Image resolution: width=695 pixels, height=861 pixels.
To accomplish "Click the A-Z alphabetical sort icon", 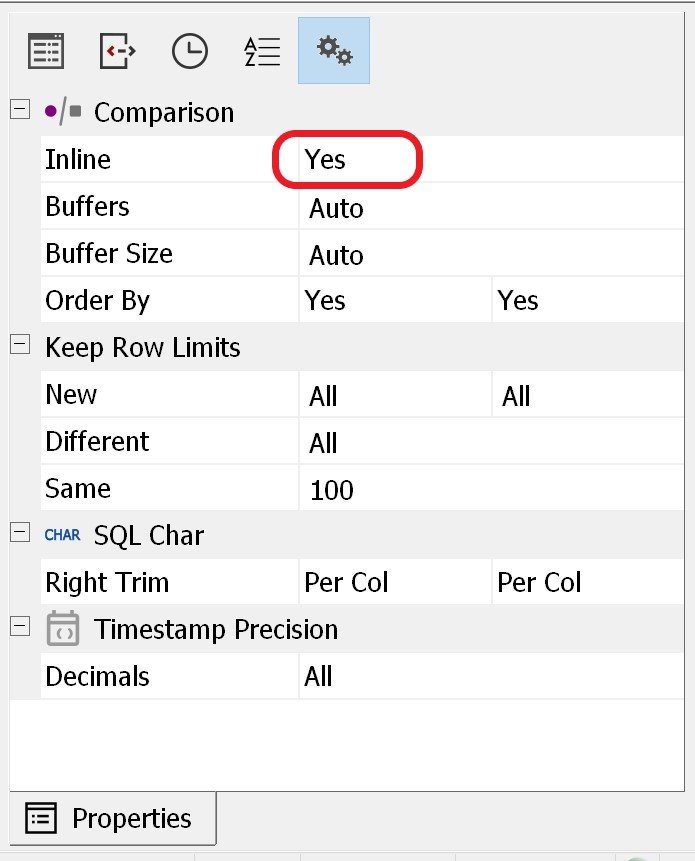I will pos(262,51).
